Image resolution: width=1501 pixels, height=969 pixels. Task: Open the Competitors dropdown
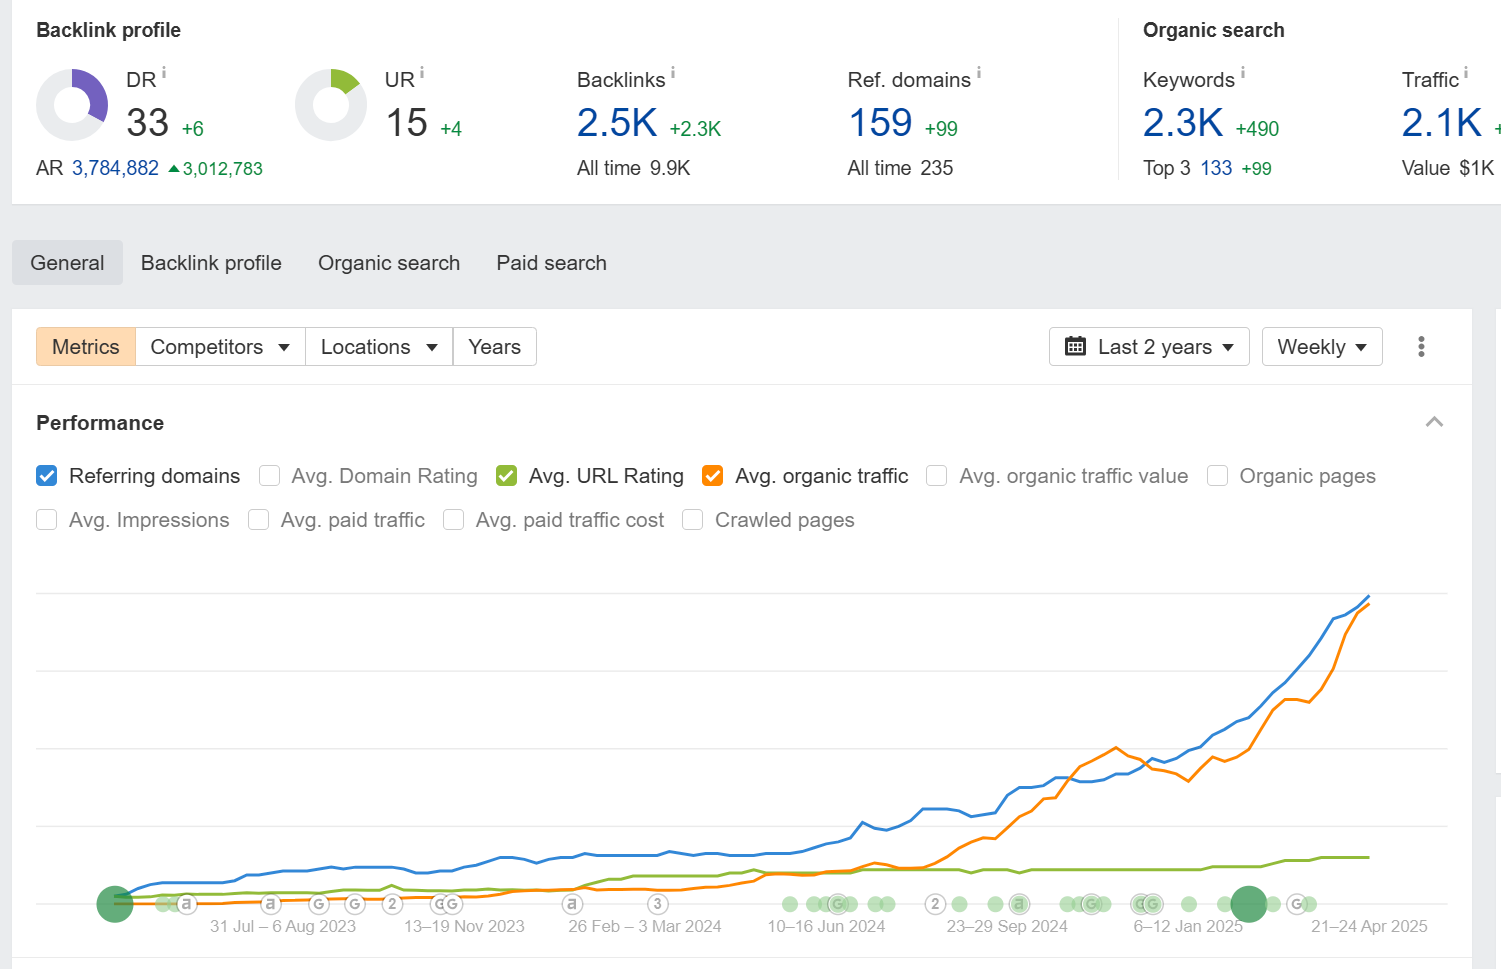pyautogui.click(x=220, y=347)
